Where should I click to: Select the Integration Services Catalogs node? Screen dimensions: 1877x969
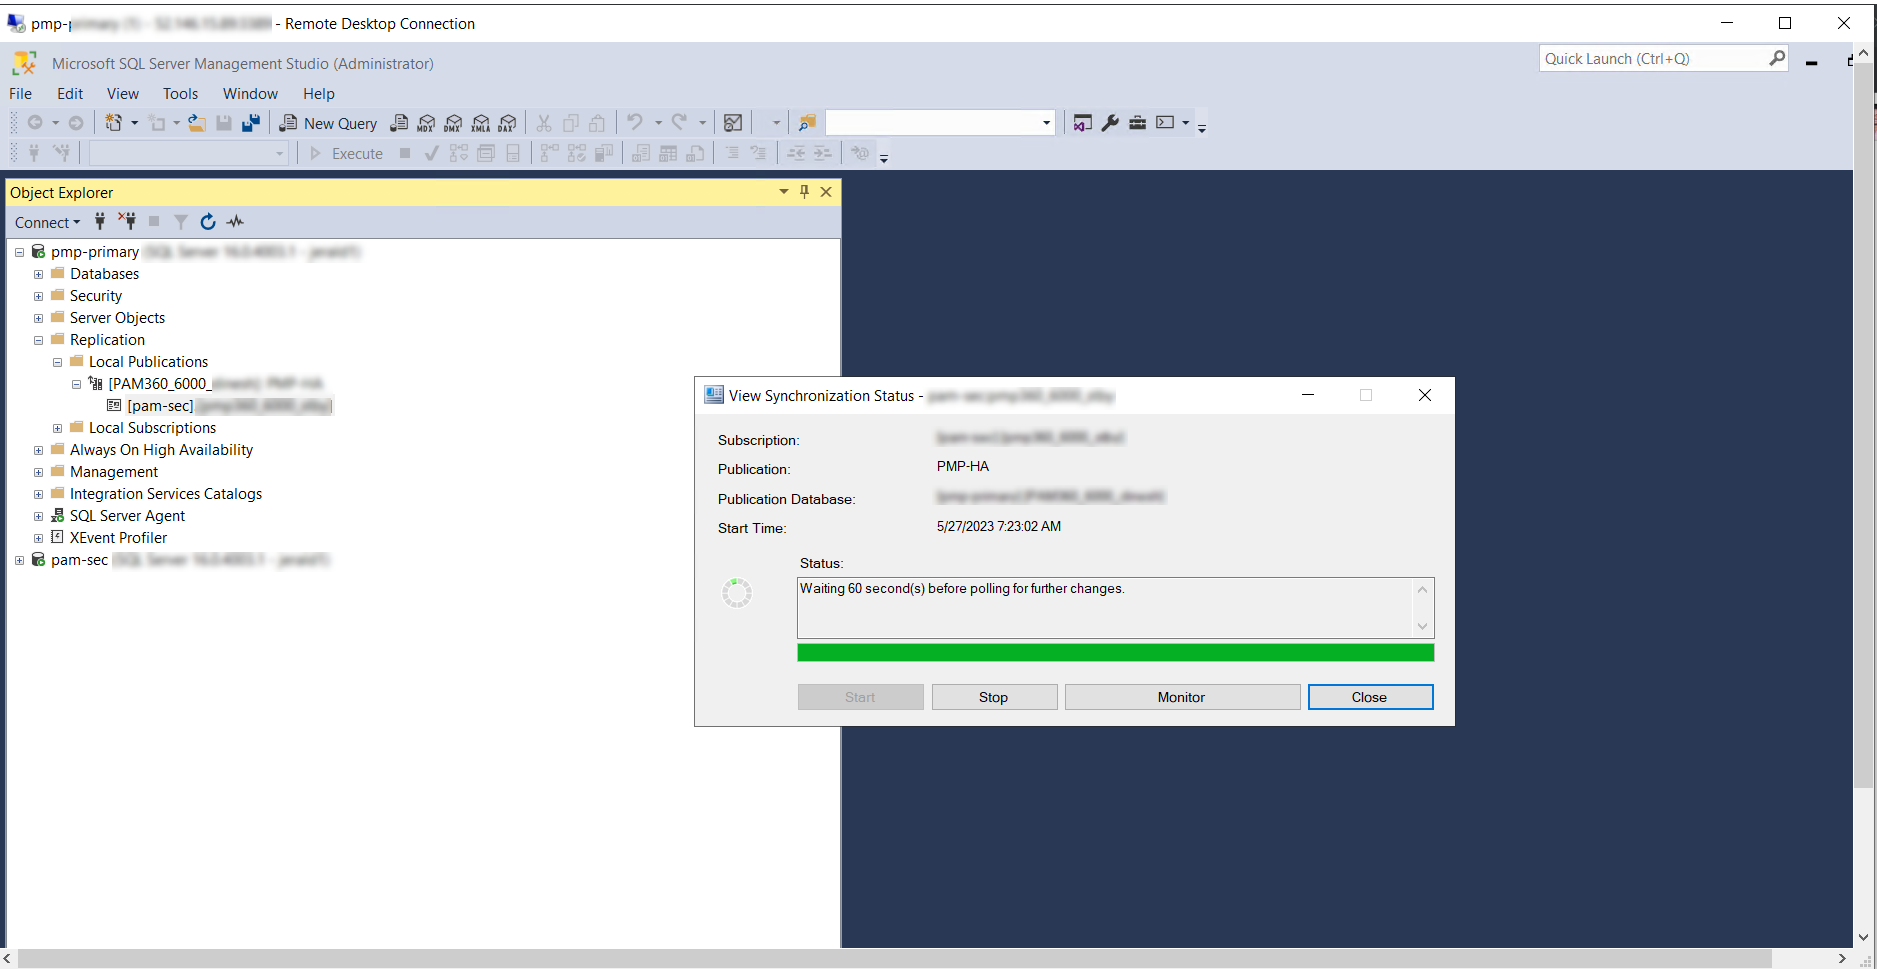166,494
